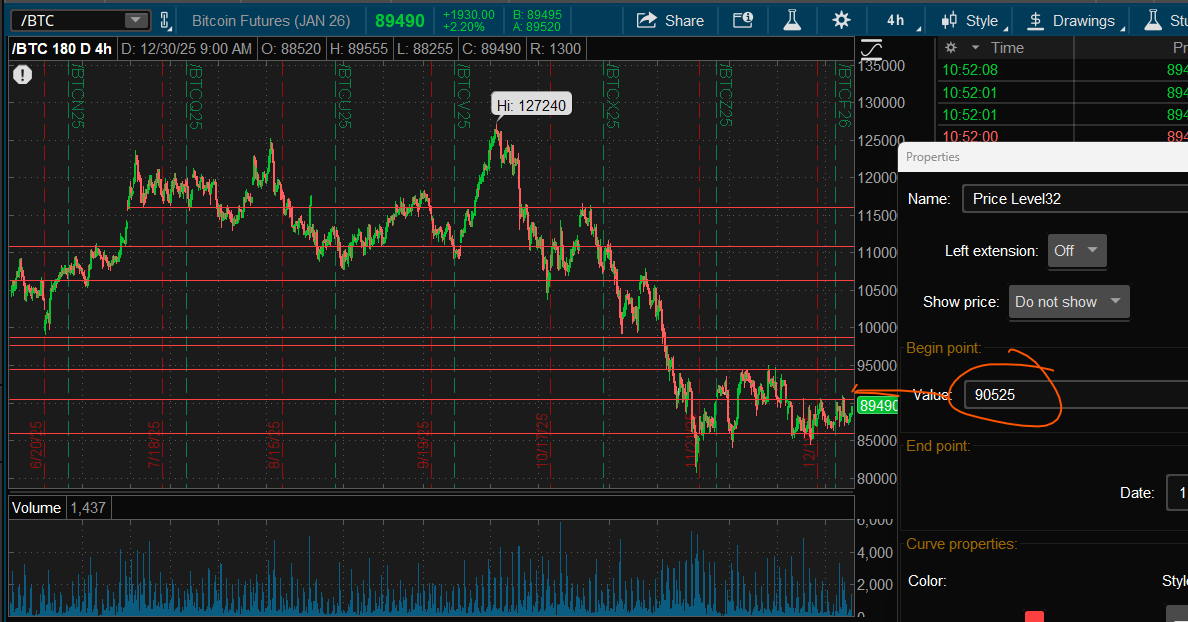Click the R: 1300 range value
This screenshot has height=622, width=1188.
[x=555, y=49]
